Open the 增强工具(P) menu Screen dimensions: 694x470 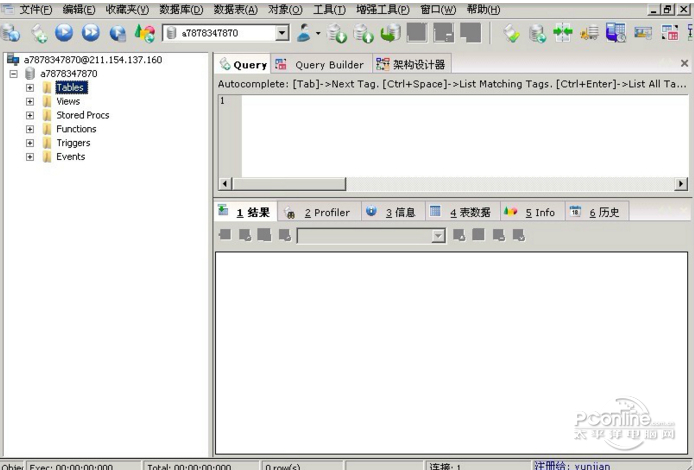click(x=383, y=10)
